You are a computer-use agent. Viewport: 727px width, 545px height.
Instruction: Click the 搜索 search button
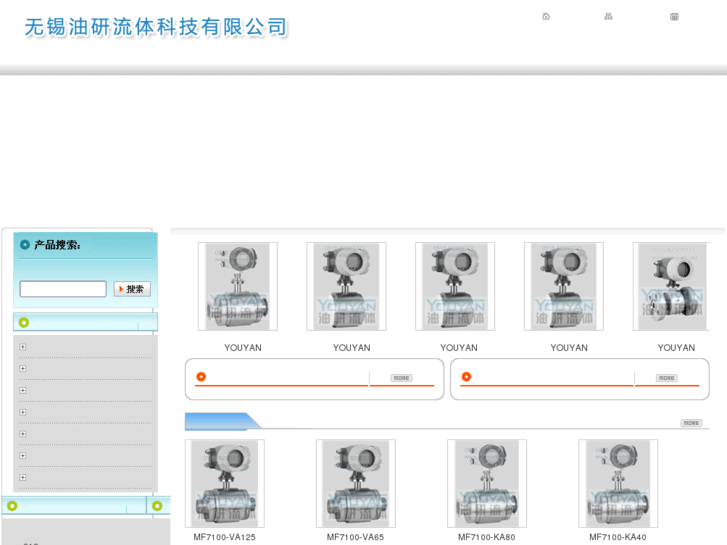point(132,289)
